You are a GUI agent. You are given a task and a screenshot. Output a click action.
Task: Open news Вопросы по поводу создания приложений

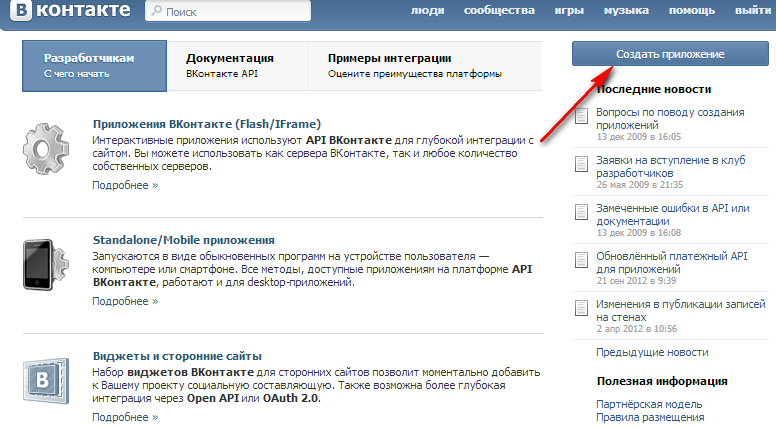670,119
